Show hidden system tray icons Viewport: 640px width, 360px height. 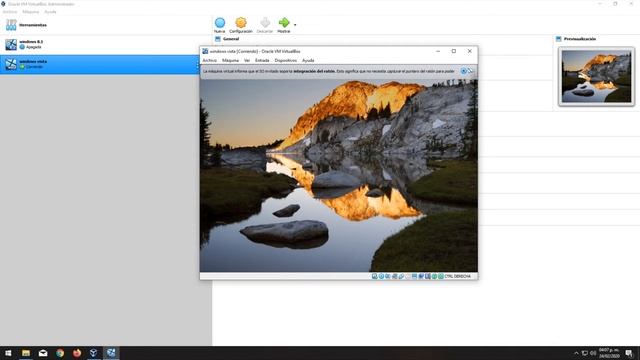pos(576,353)
